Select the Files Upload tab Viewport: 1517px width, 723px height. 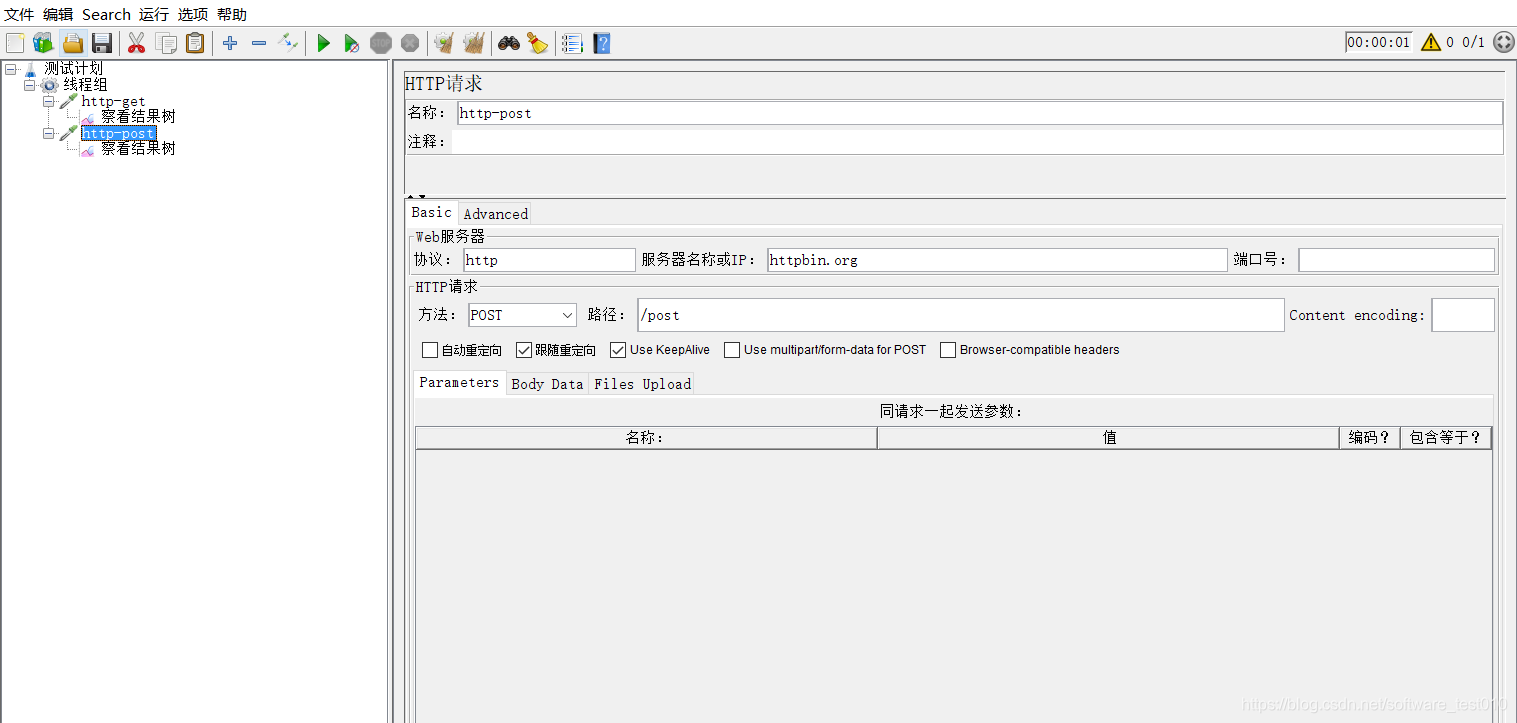point(642,383)
